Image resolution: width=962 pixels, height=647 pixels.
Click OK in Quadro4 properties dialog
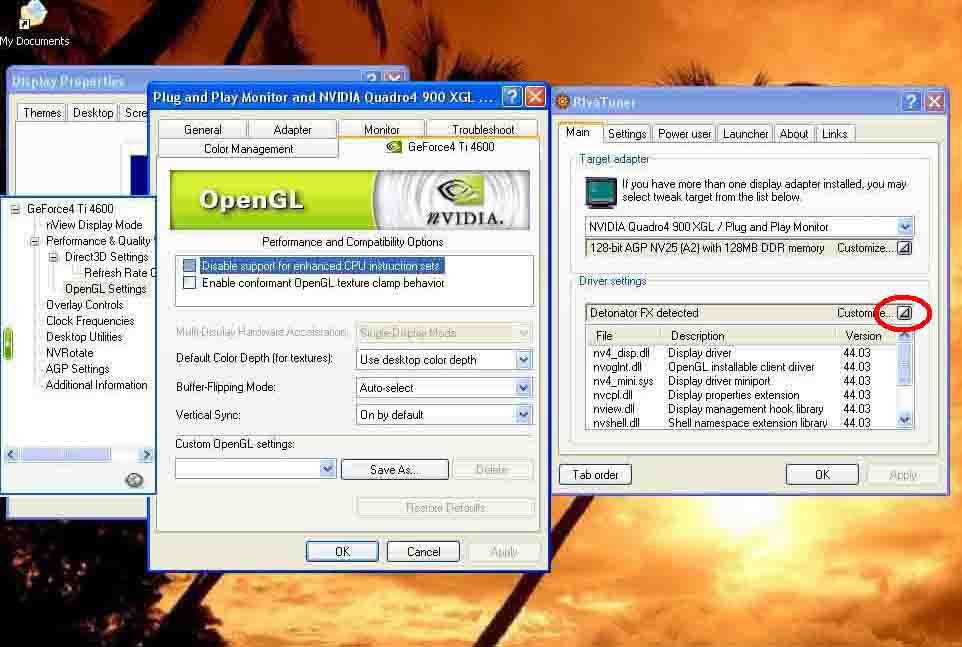[342, 551]
